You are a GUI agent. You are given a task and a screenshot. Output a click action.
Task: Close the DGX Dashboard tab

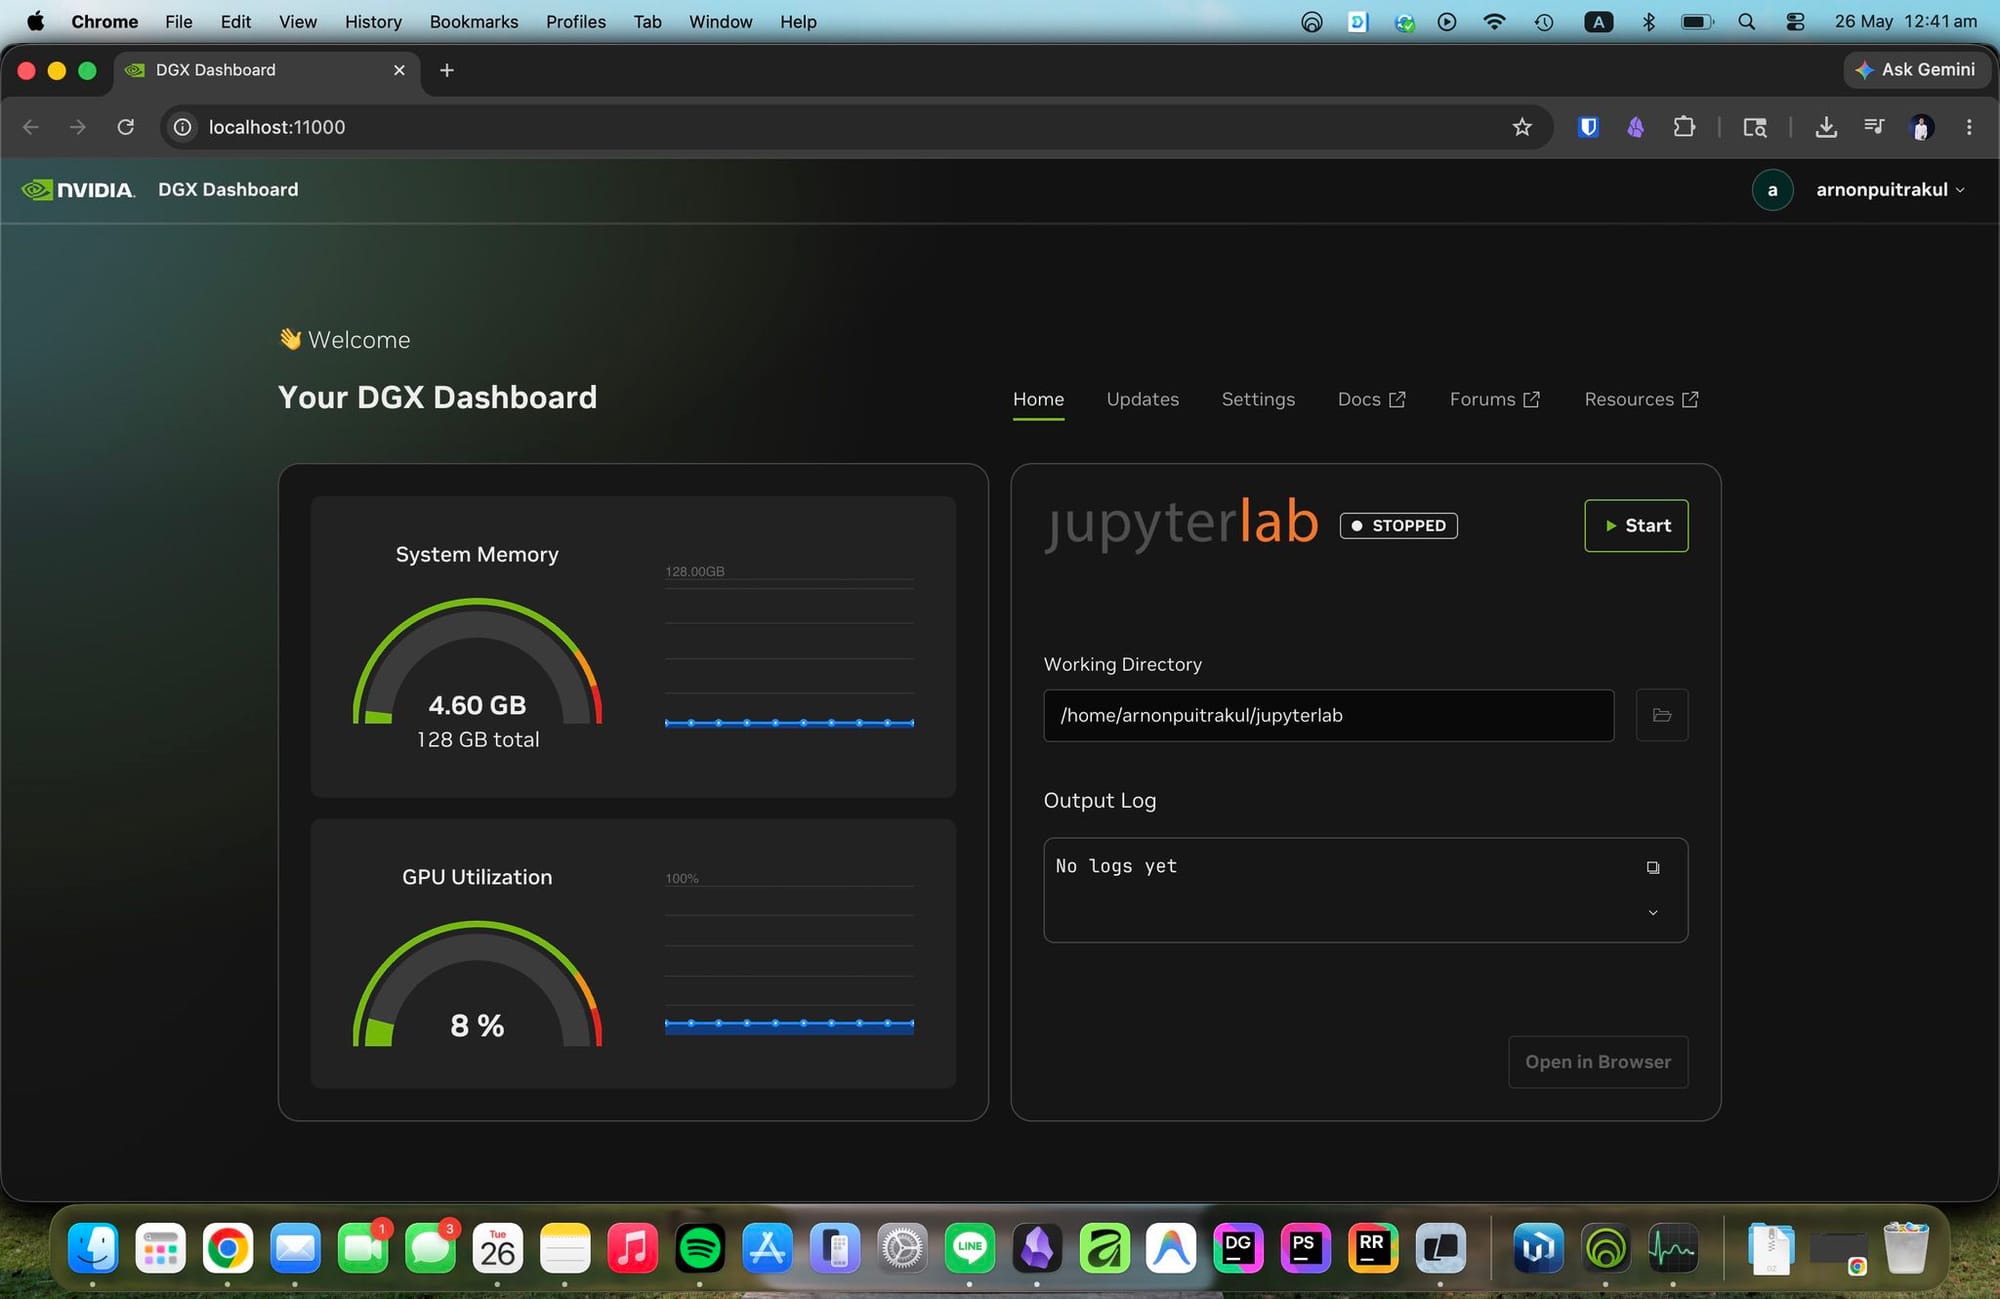(399, 70)
